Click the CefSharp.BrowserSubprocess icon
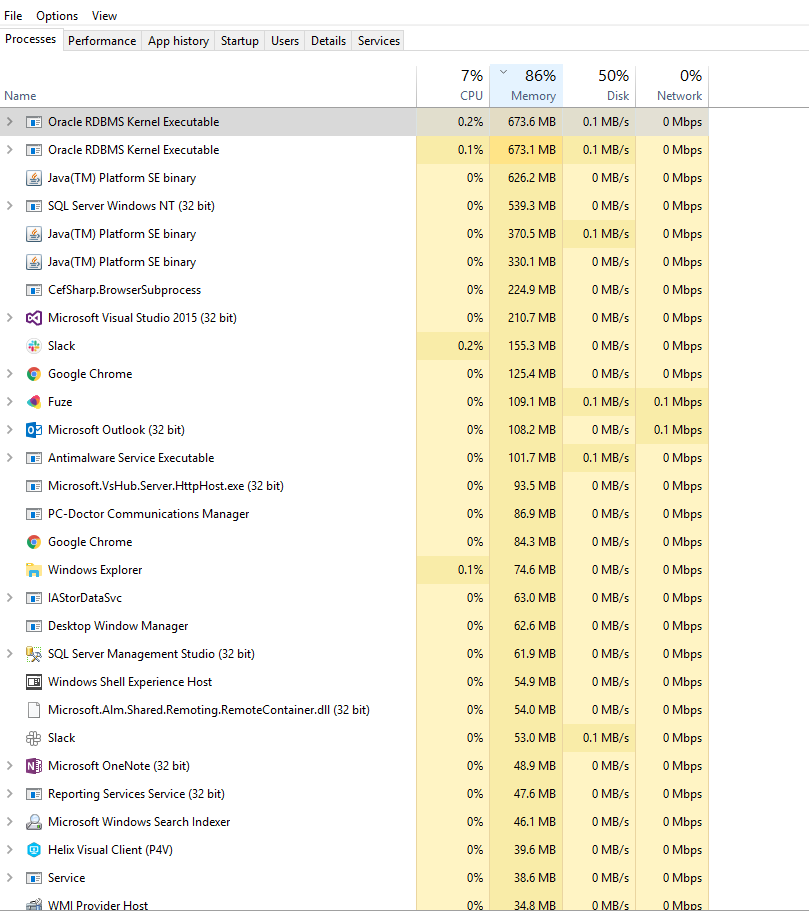809x912 pixels. point(34,290)
